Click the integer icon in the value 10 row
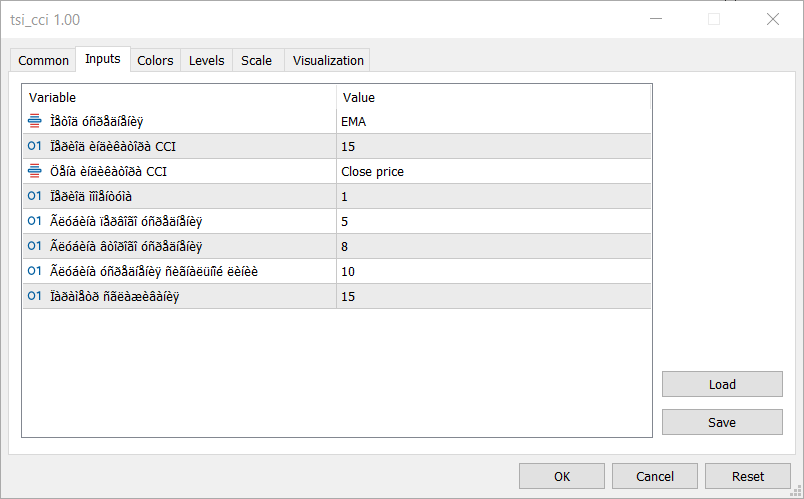The height and width of the screenshot is (499, 804). click(35, 272)
